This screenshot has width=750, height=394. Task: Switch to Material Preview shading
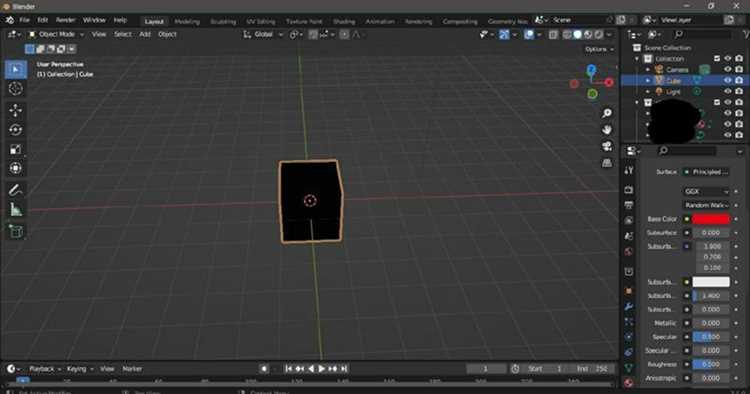point(588,34)
